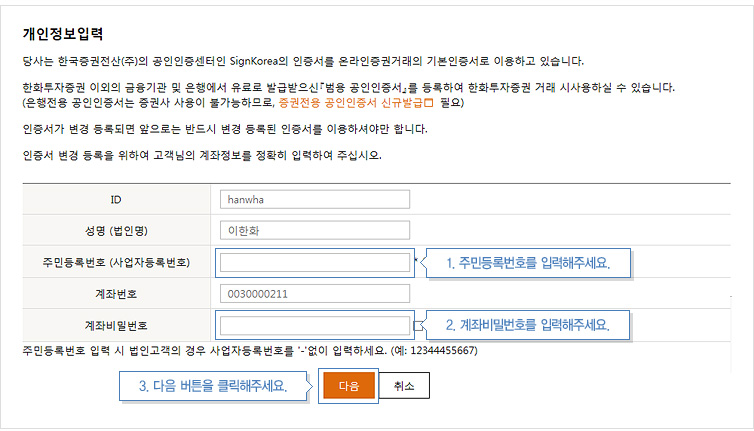Screen dimensions: 754x431
Task: Click the 성명 (법인명) label cell
Action: pyautogui.click(x=116, y=231)
